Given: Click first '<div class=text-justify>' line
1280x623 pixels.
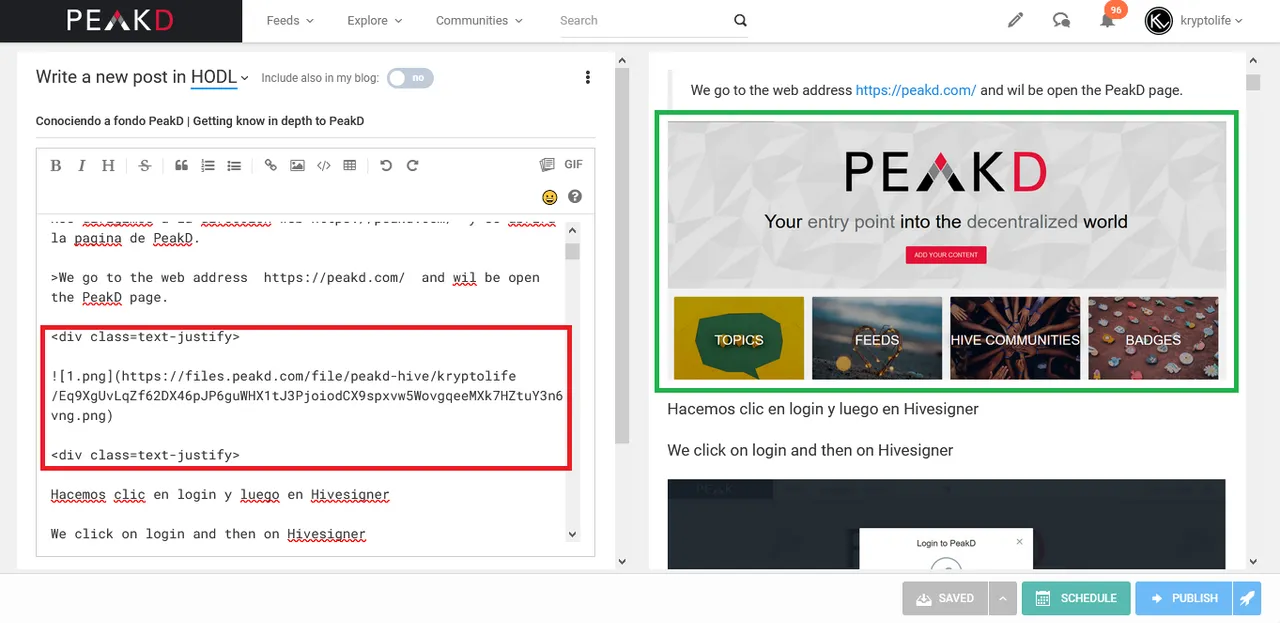Looking at the screenshot, I should [x=145, y=337].
